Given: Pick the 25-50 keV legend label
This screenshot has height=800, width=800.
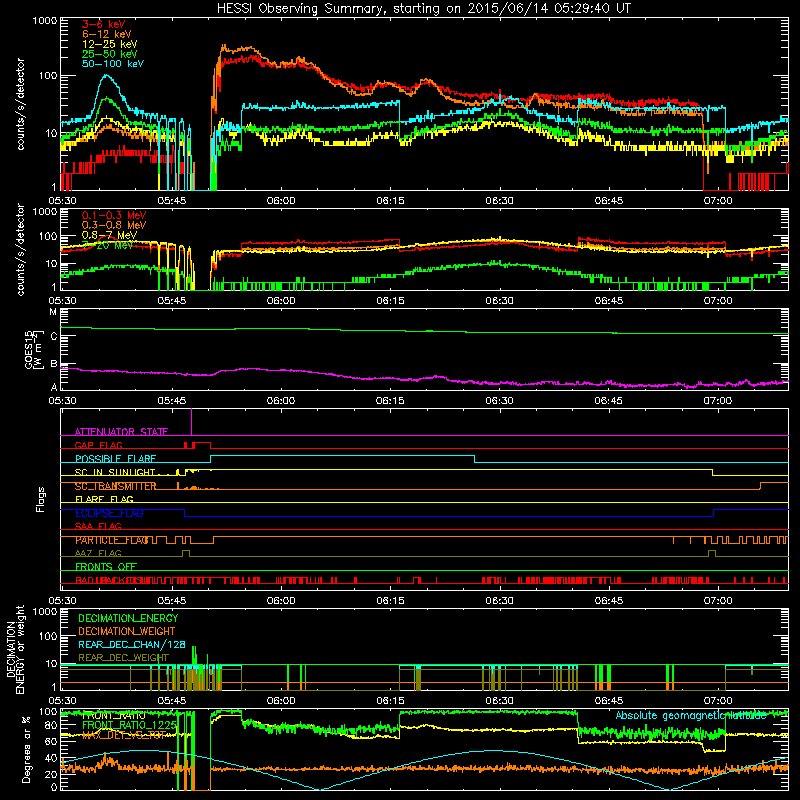Looking at the screenshot, I should [109, 54].
